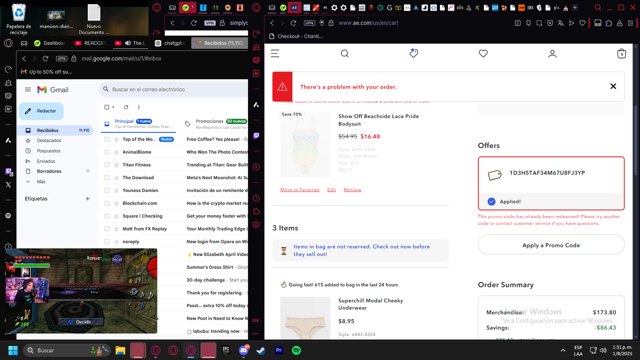Open Aria AI in left Opera sidebar
Viewport: 640px width, 360px height.
(8, 140)
